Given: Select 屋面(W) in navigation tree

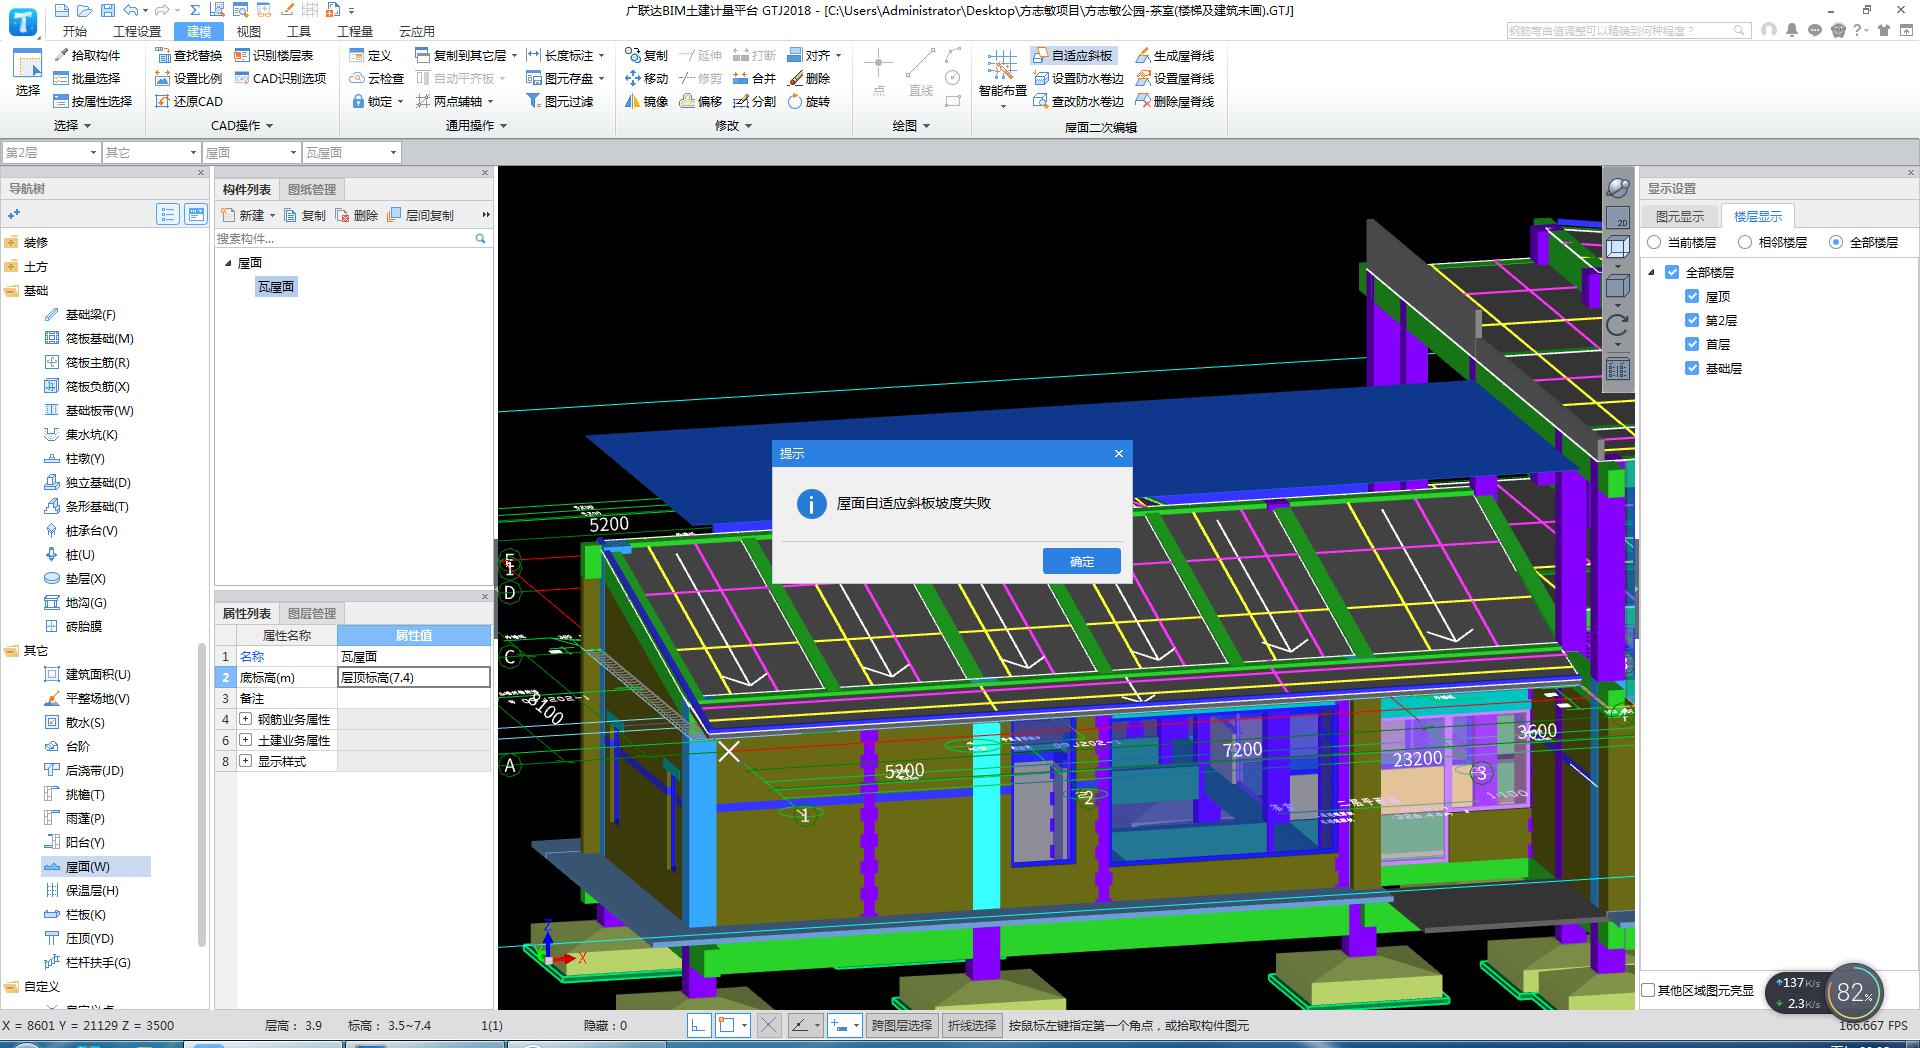Looking at the screenshot, I should coord(96,866).
